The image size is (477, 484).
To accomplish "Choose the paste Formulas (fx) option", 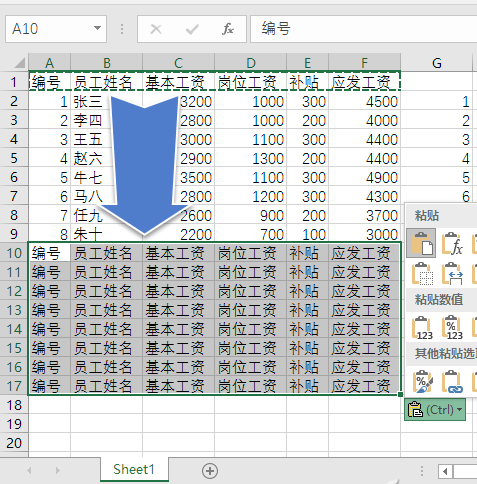I will pos(452,244).
